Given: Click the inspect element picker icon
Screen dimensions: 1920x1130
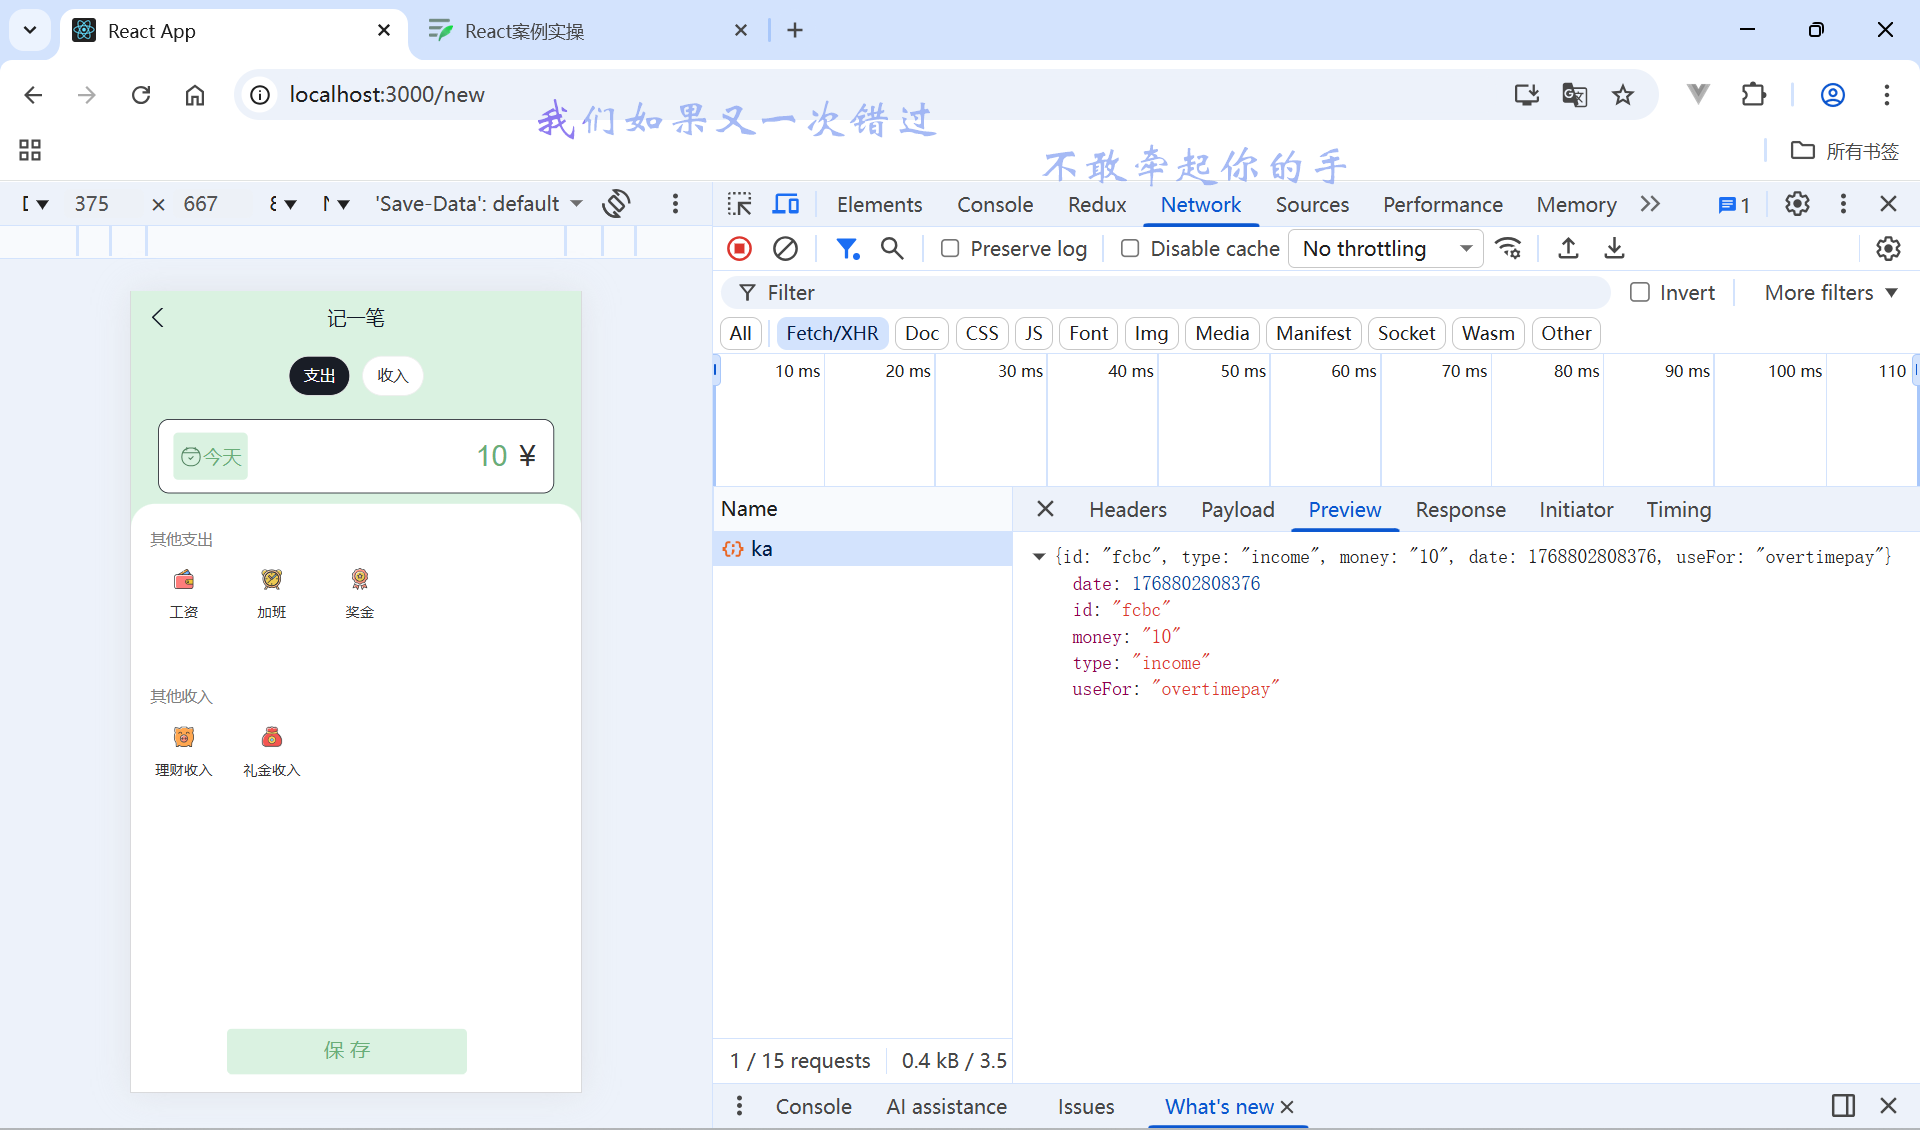Looking at the screenshot, I should pos(740,204).
